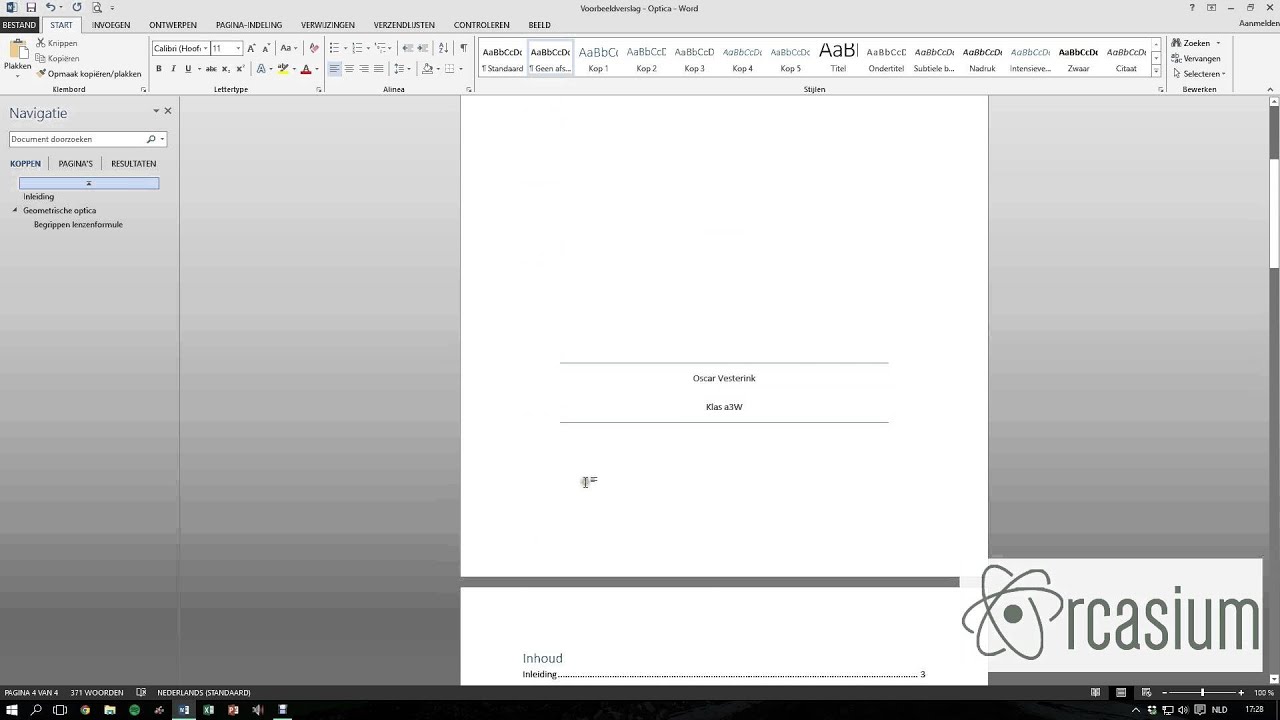1280x720 pixels.
Task: Align text left
Action: [335, 69]
